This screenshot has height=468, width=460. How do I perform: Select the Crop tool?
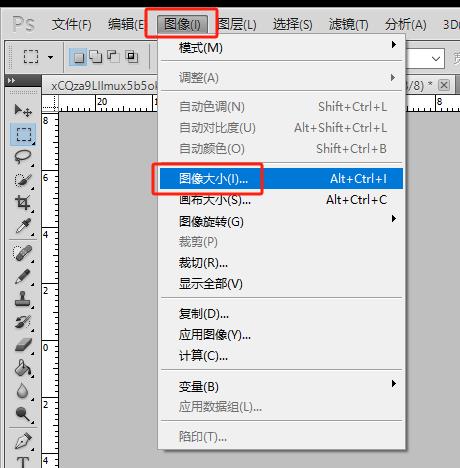tap(23, 202)
